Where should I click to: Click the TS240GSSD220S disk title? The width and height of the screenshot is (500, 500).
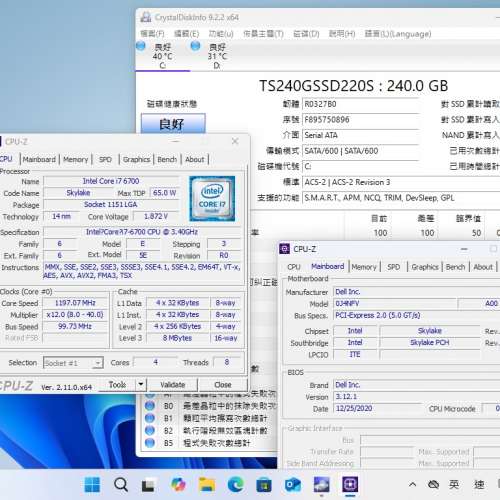tap(354, 86)
